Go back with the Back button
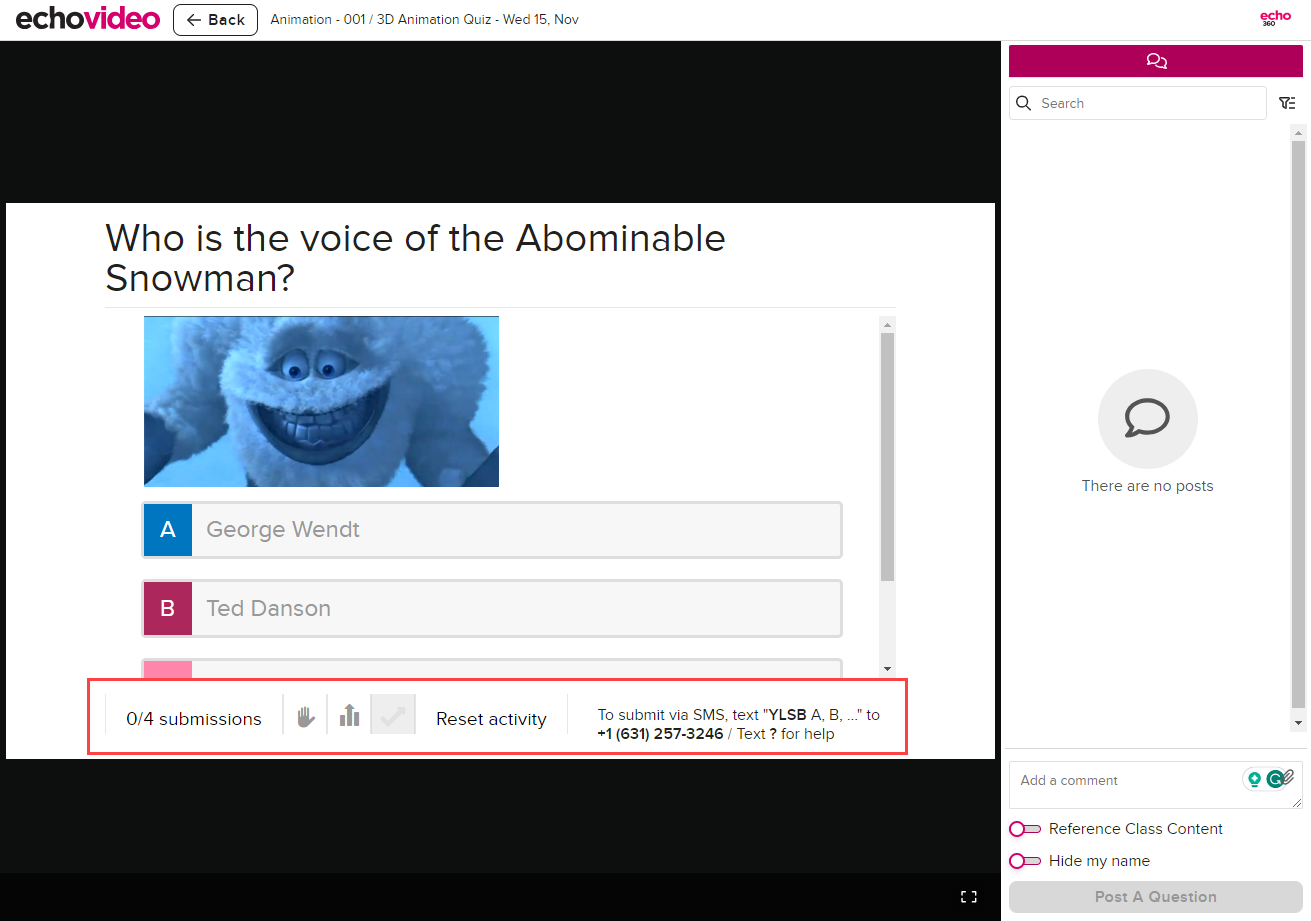Image resolution: width=1311 pixels, height=921 pixels. [x=215, y=20]
